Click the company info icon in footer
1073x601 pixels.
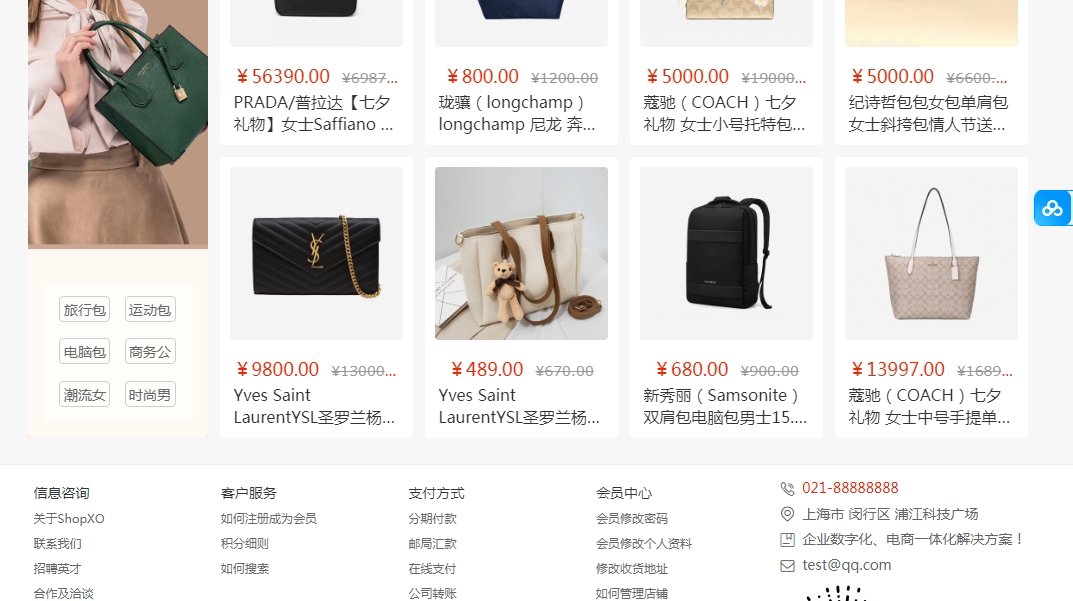787,540
